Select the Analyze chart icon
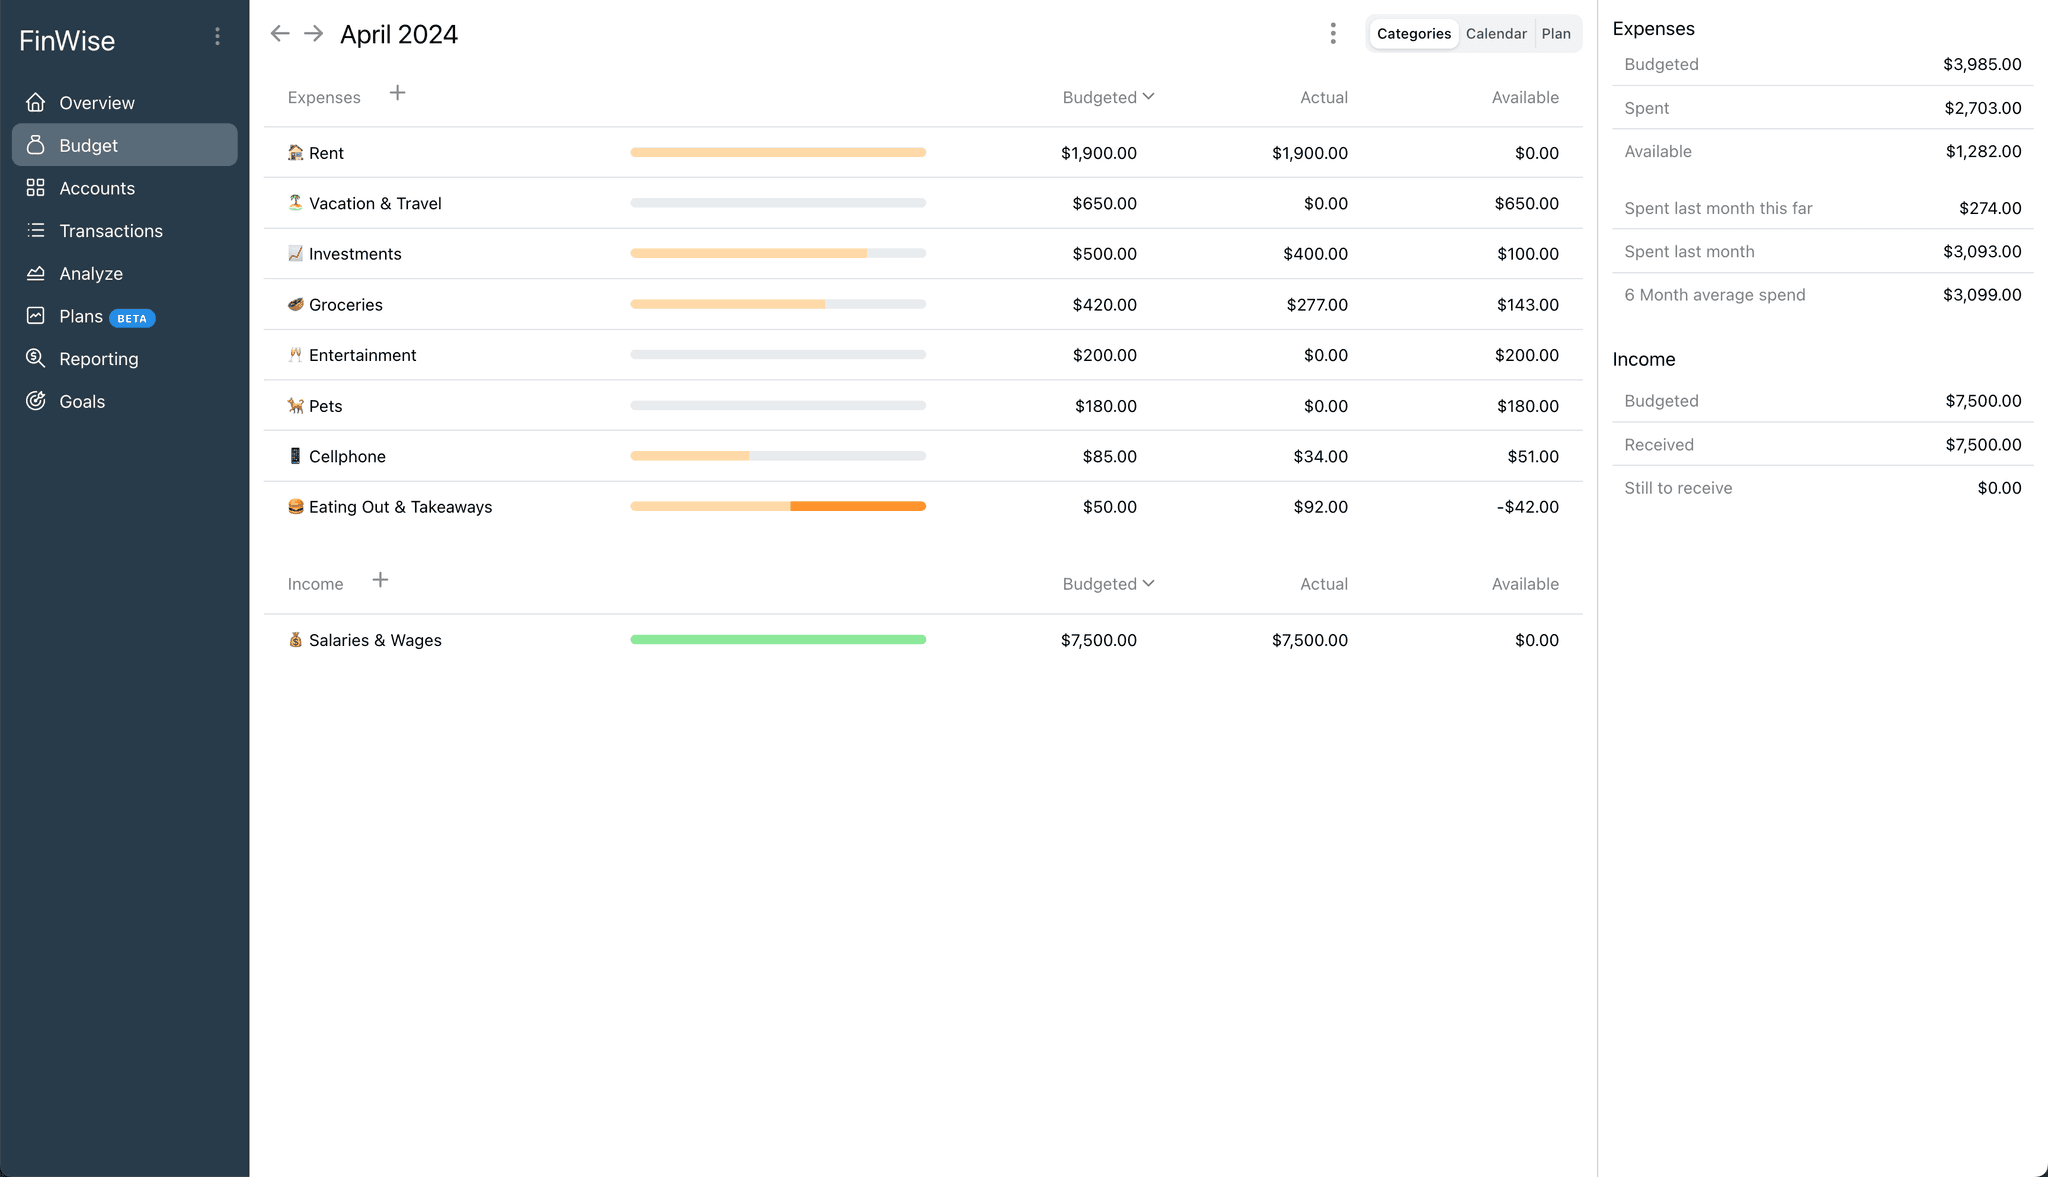Image resolution: width=2048 pixels, height=1177 pixels. pyautogui.click(x=35, y=273)
